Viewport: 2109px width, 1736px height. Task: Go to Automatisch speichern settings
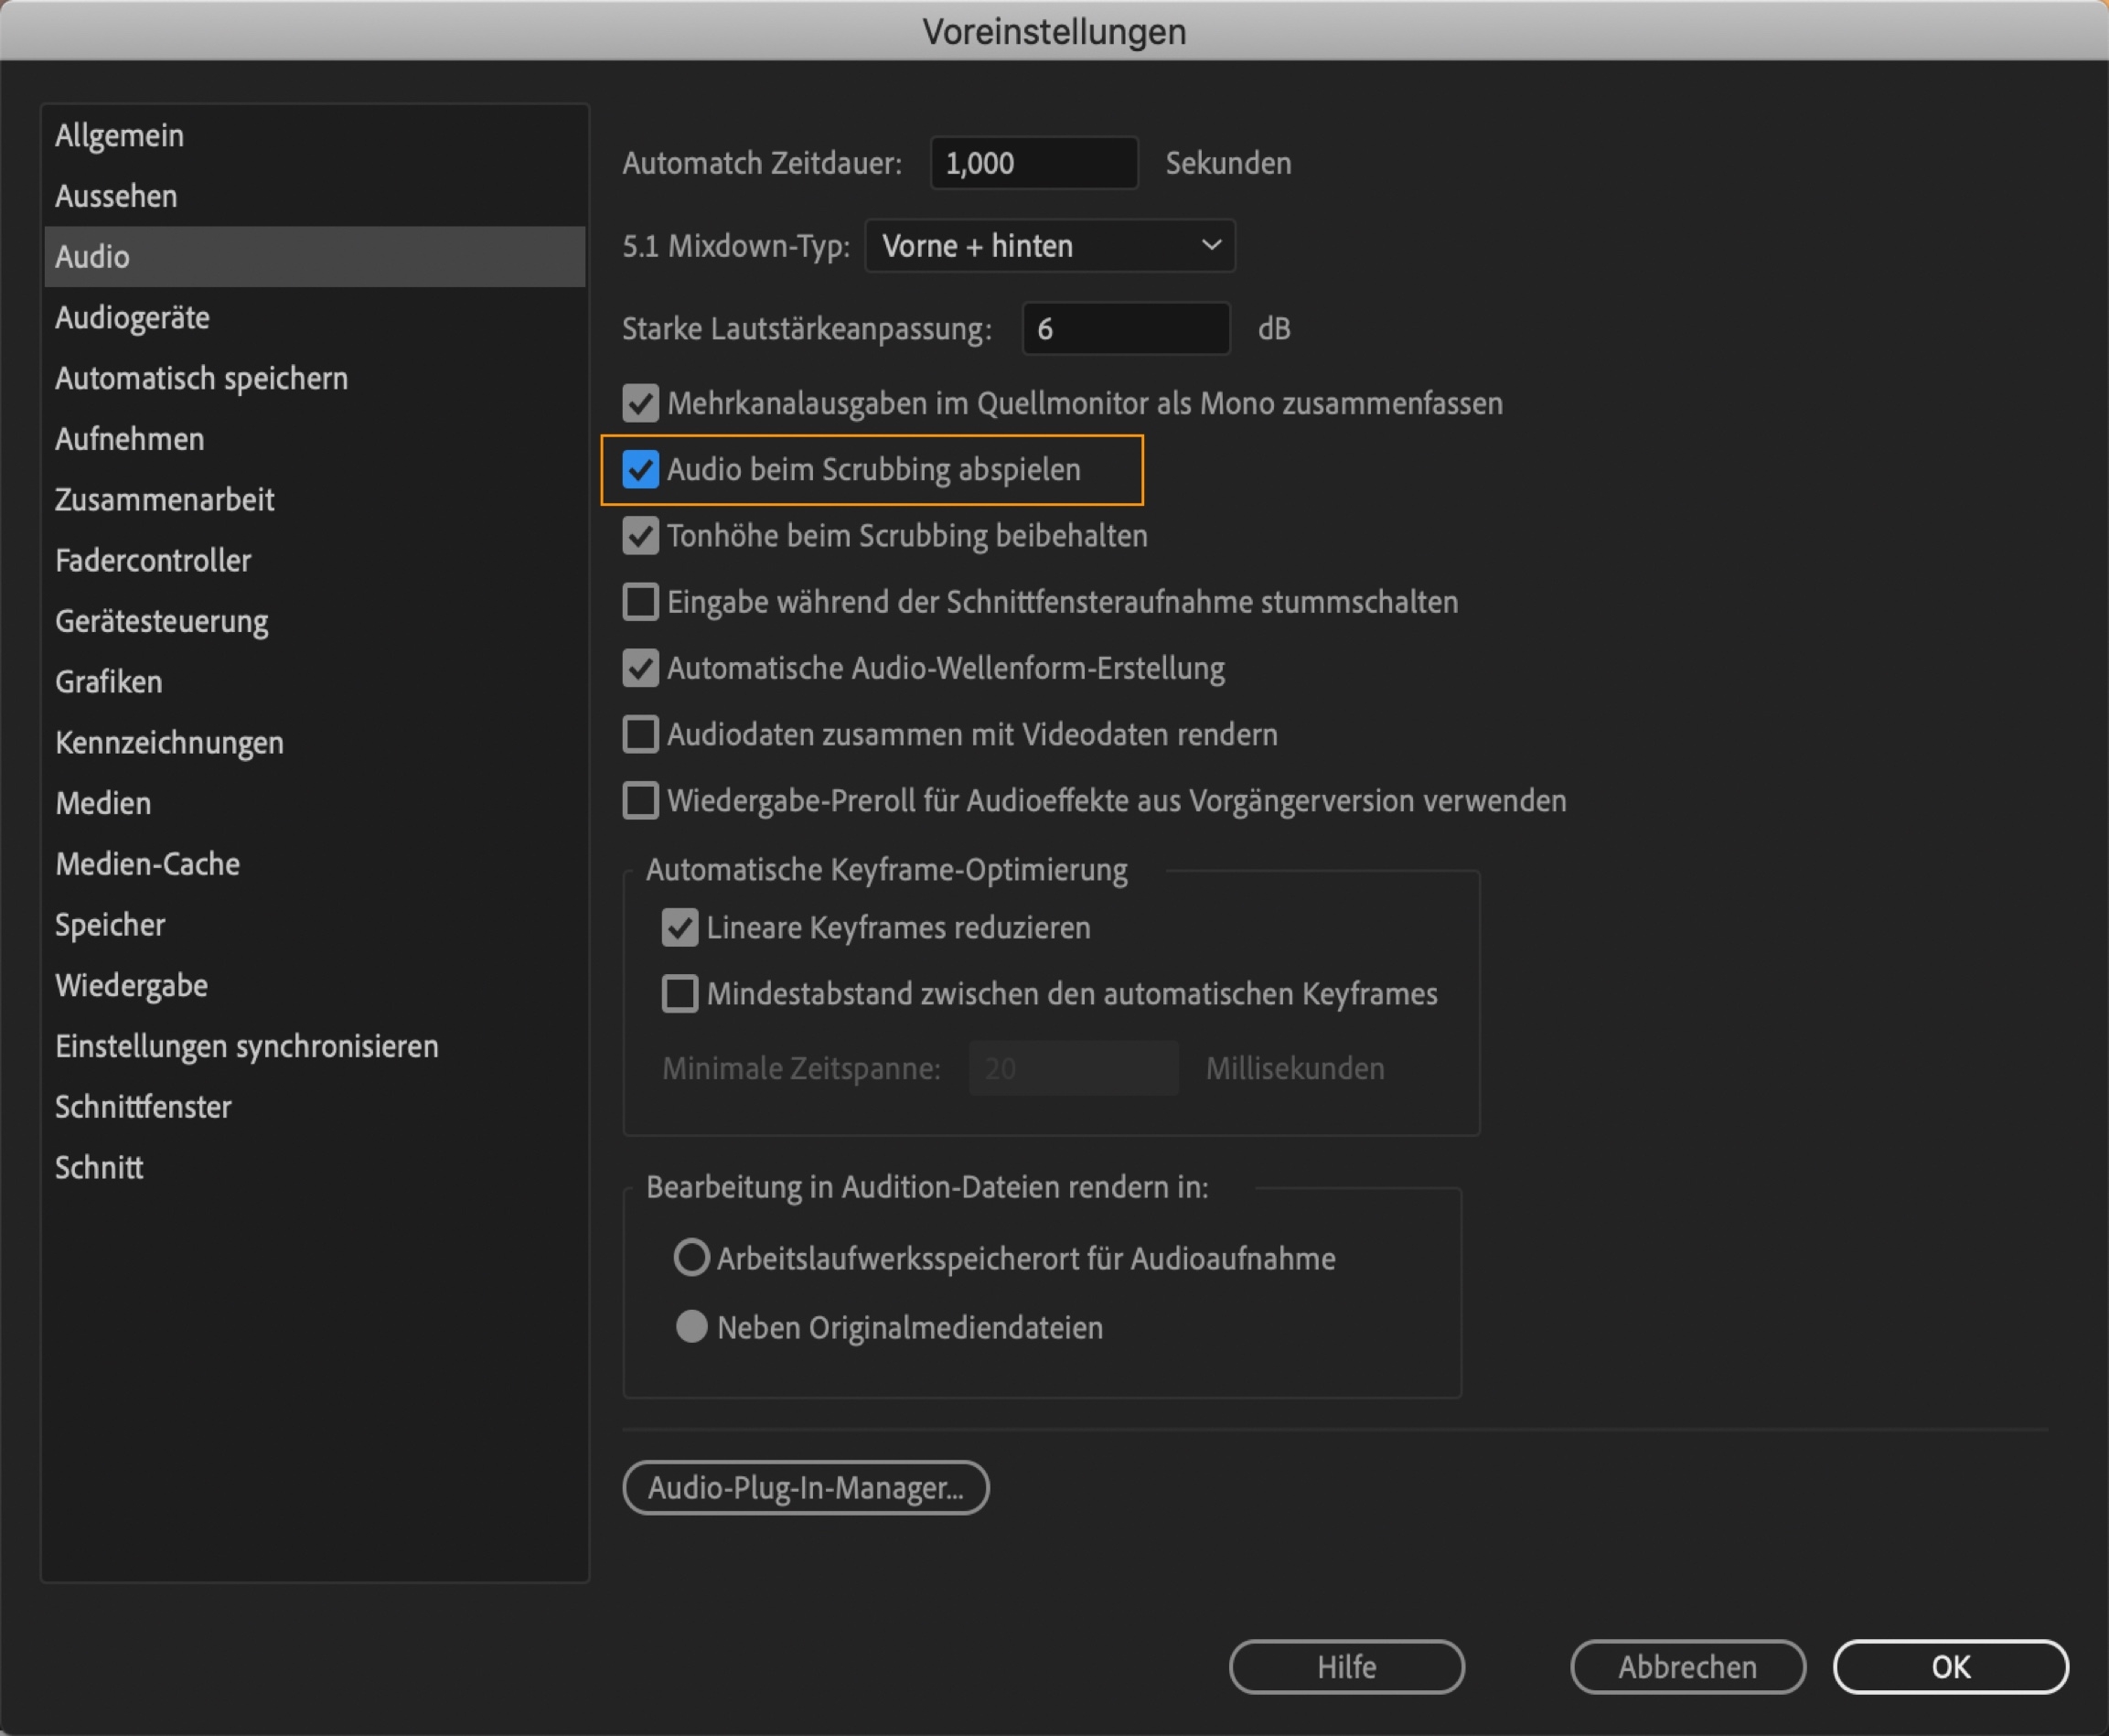(201, 379)
